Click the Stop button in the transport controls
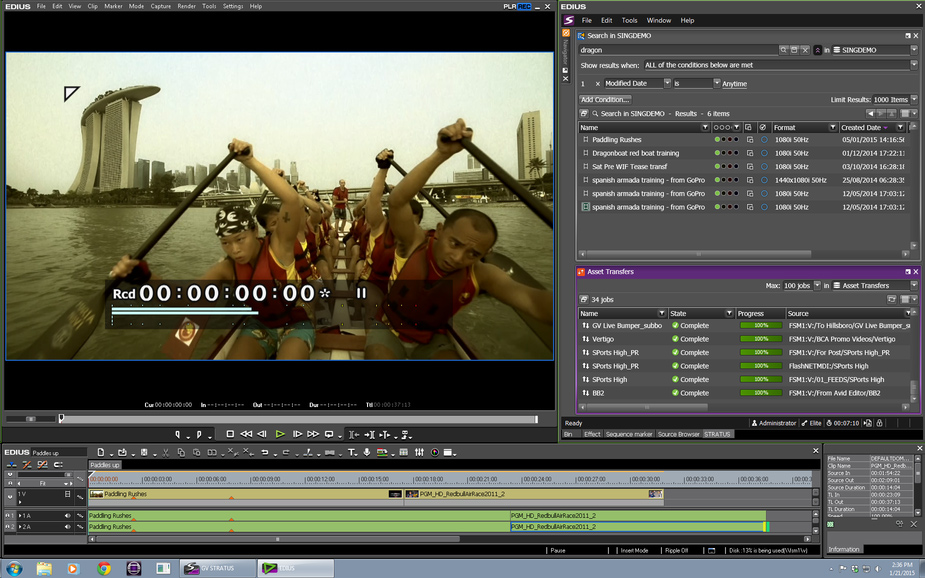 (x=230, y=434)
